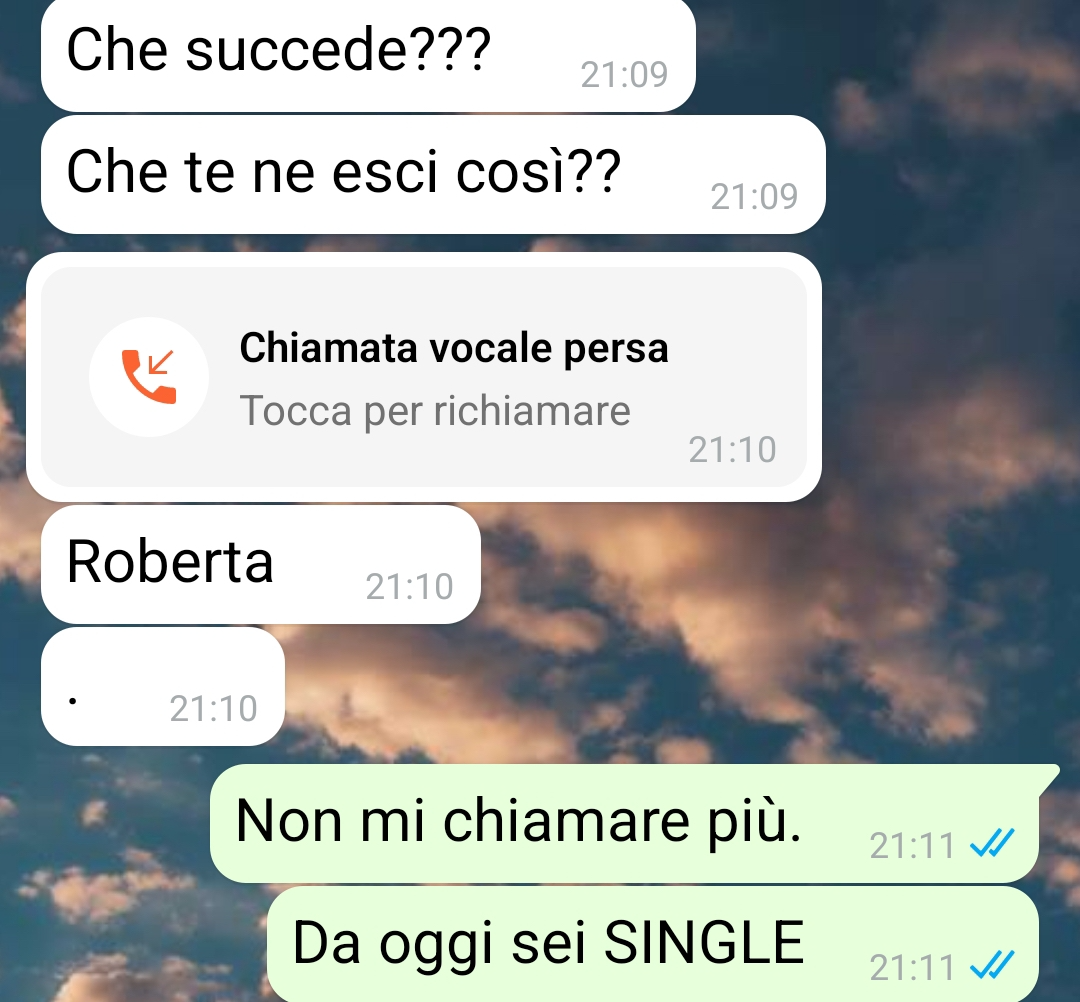Tap the blue read ticks on 'Da oggi sei SINGLE'
Viewport: 1080px width, 1002px height.
[x=993, y=965]
